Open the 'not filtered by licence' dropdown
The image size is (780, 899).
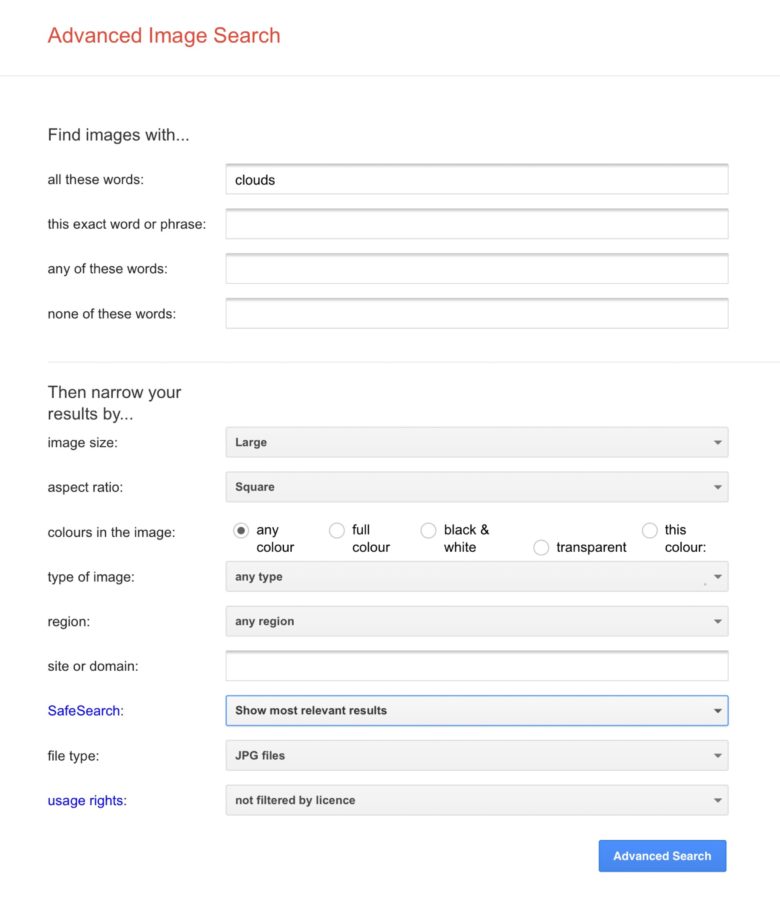477,800
